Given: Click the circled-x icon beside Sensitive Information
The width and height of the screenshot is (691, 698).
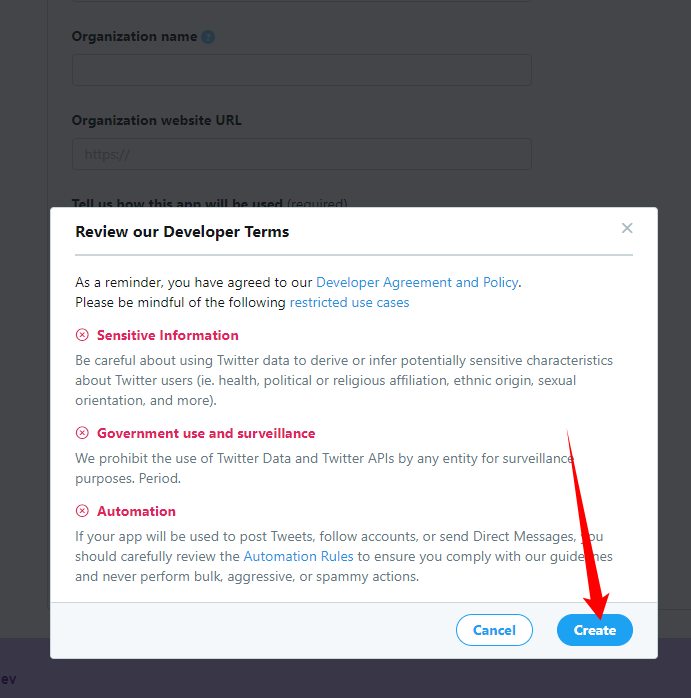Looking at the screenshot, I should [x=82, y=335].
